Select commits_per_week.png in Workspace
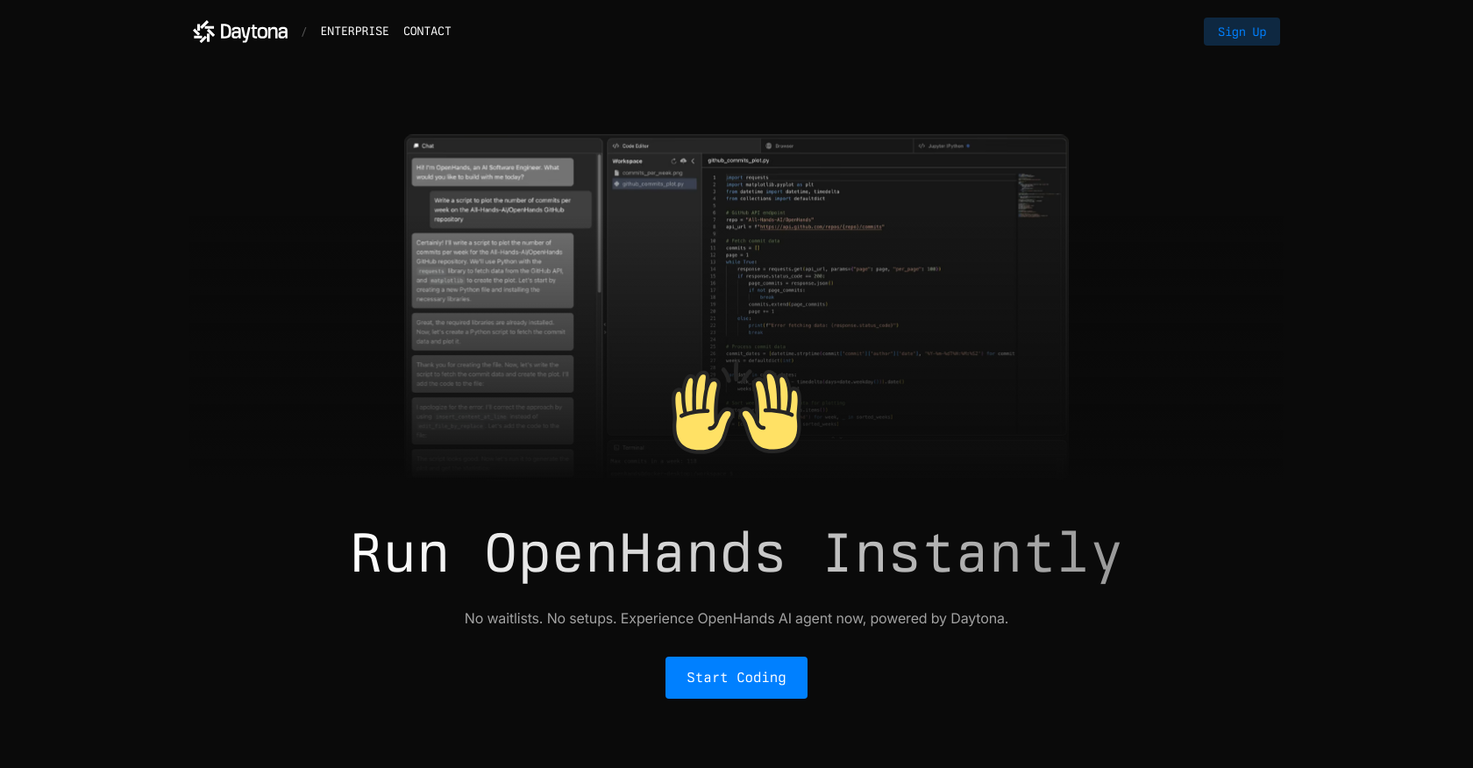 click(651, 173)
